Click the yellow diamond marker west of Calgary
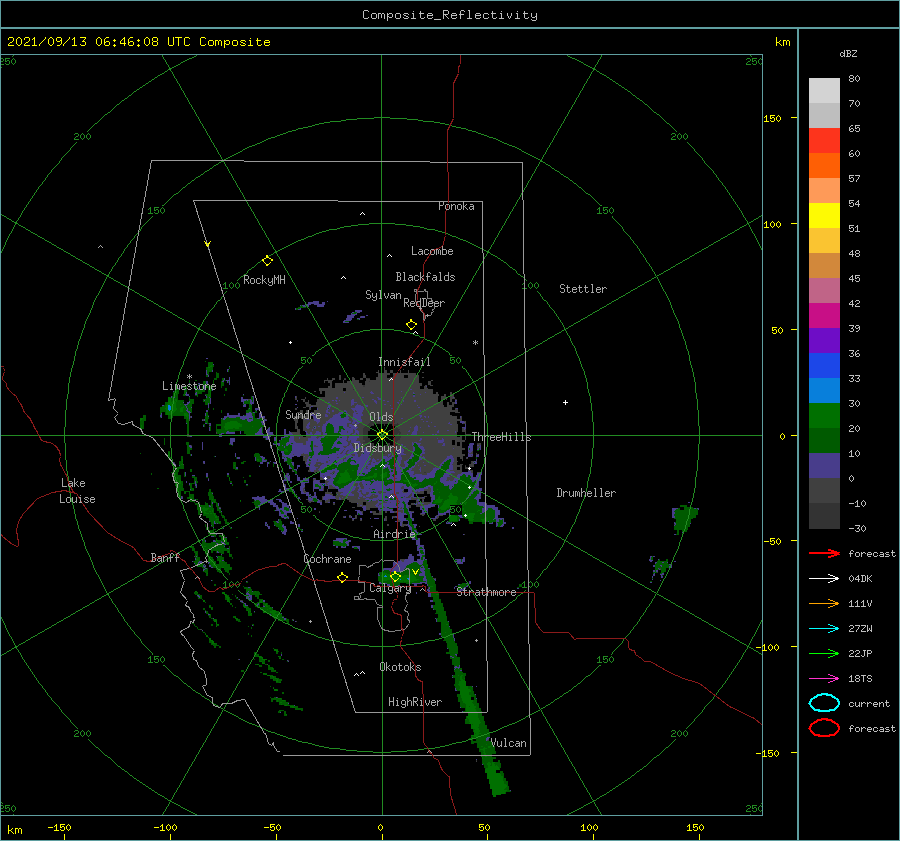 click(x=343, y=578)
